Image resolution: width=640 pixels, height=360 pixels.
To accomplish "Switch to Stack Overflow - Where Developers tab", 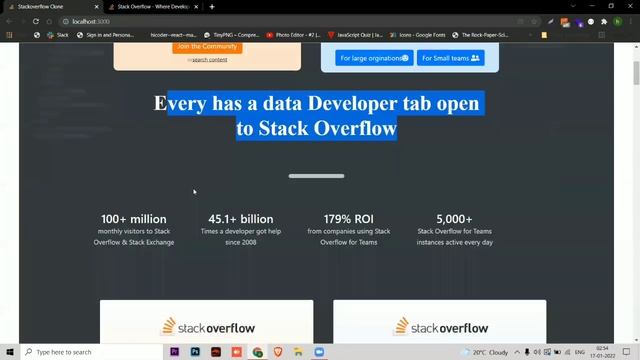I will click(x=153, y=7).
